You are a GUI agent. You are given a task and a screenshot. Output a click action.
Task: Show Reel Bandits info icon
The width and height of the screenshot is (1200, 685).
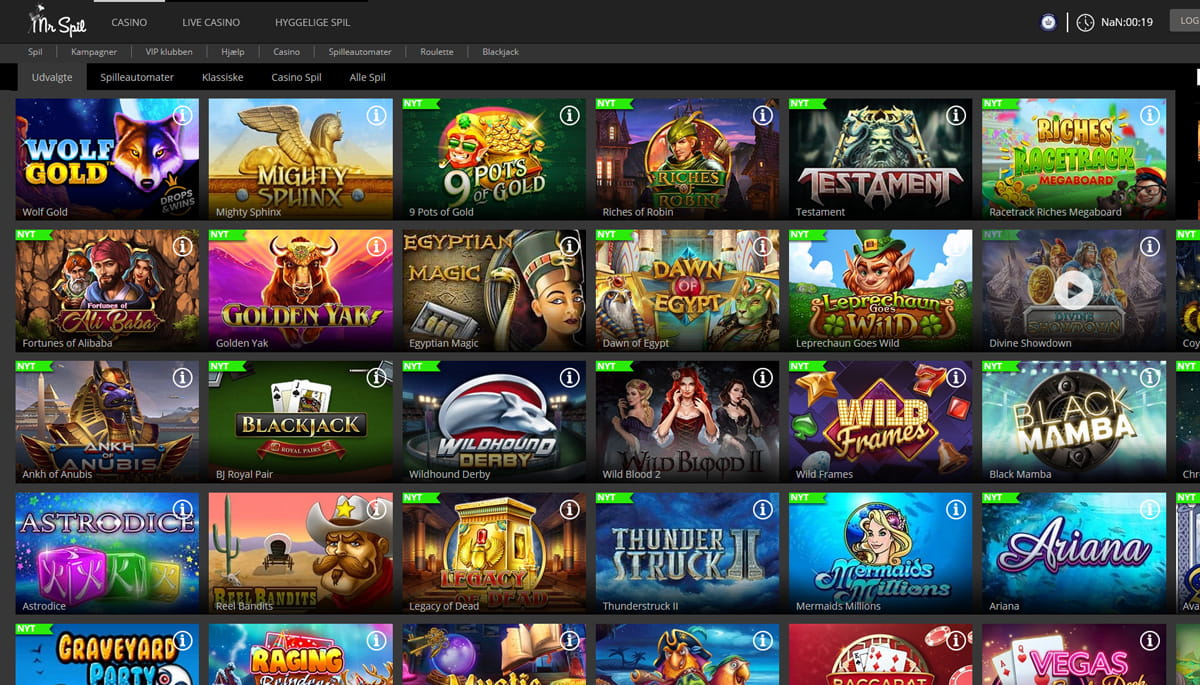(376, 510)
